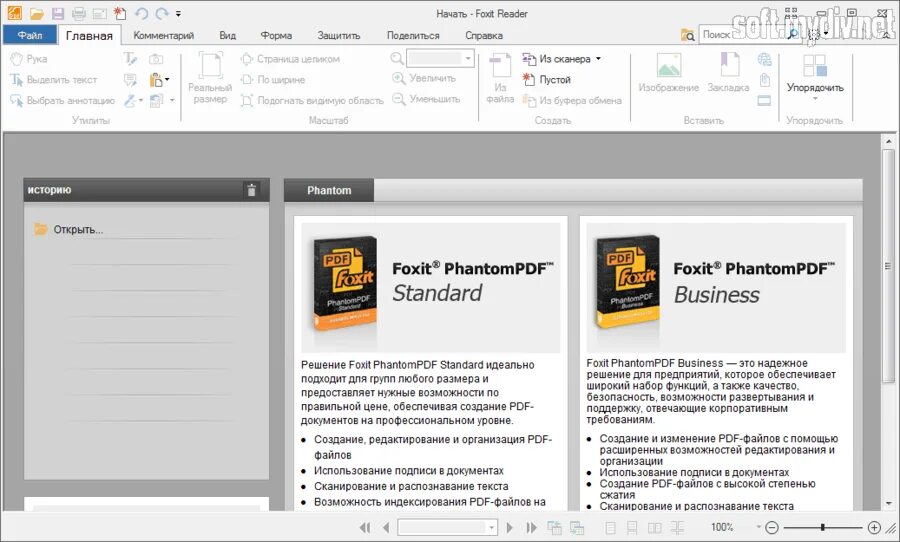Click the Уменьшить zoom out button
The width and height of the screenshot is (900, 542).
[x=426, y=99]
